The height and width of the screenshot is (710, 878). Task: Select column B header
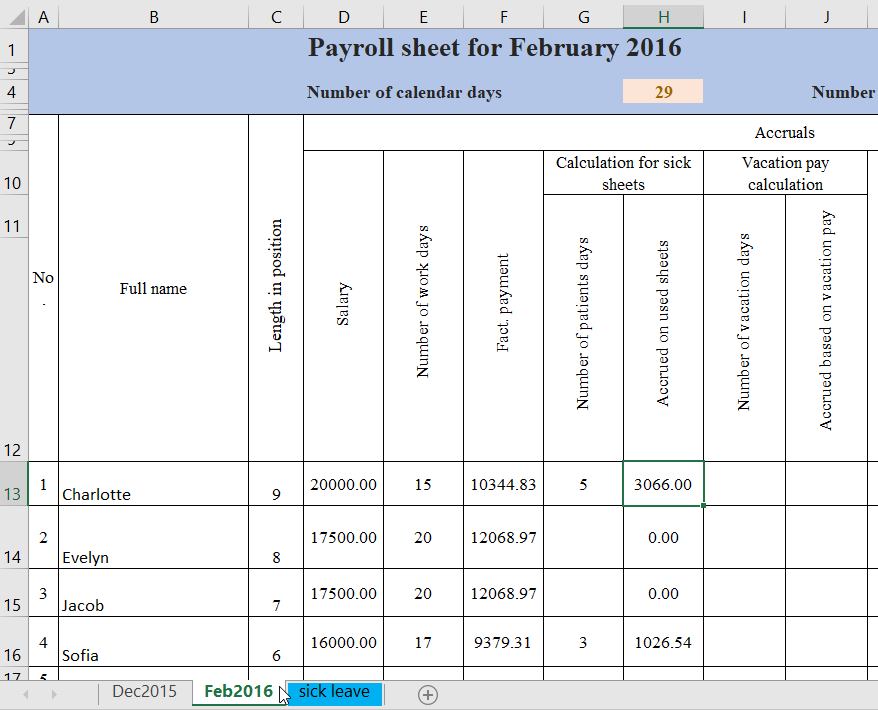tap(153, 16)
